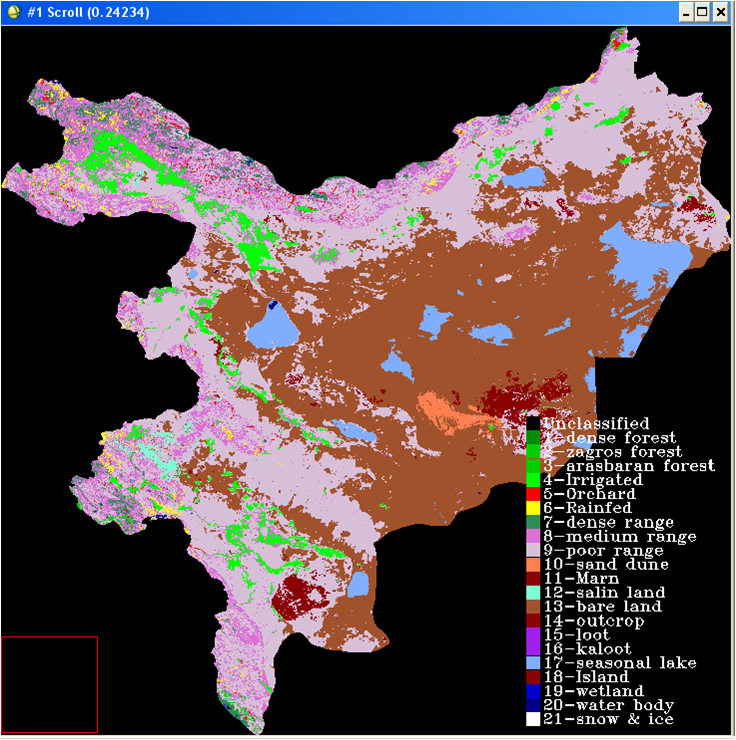Screen dimensions: 736x740
Task: Minimize the #1 Scroll window
Action: (x=686, y=12)
